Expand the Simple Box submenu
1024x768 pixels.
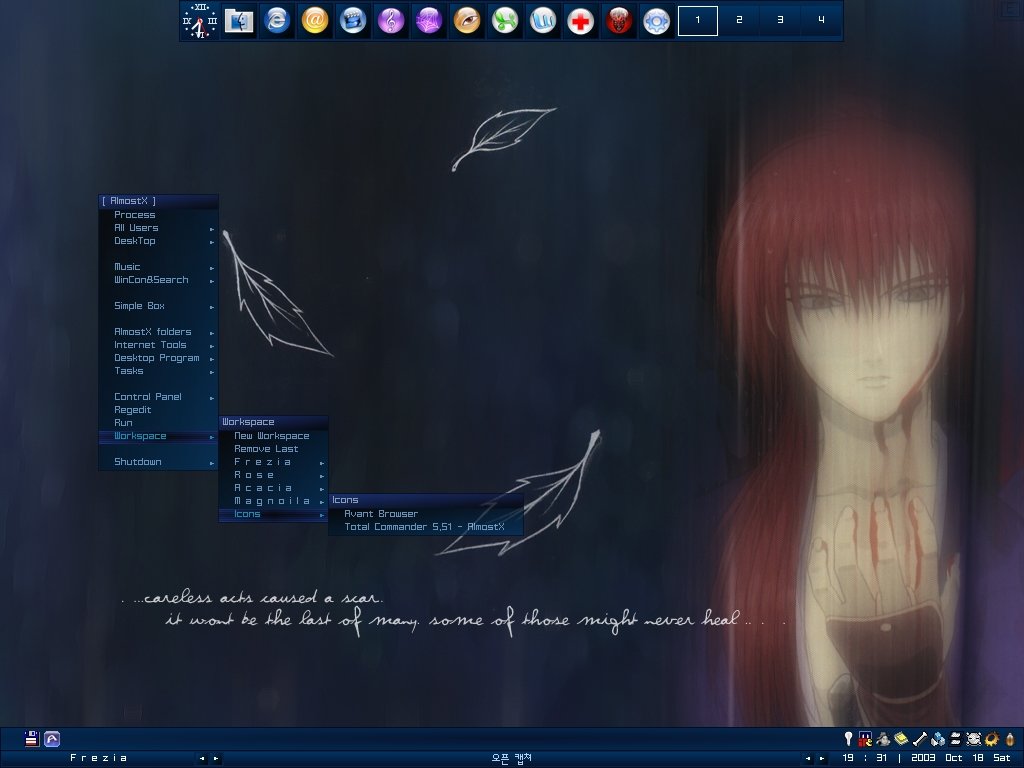[x=159, y=306]
